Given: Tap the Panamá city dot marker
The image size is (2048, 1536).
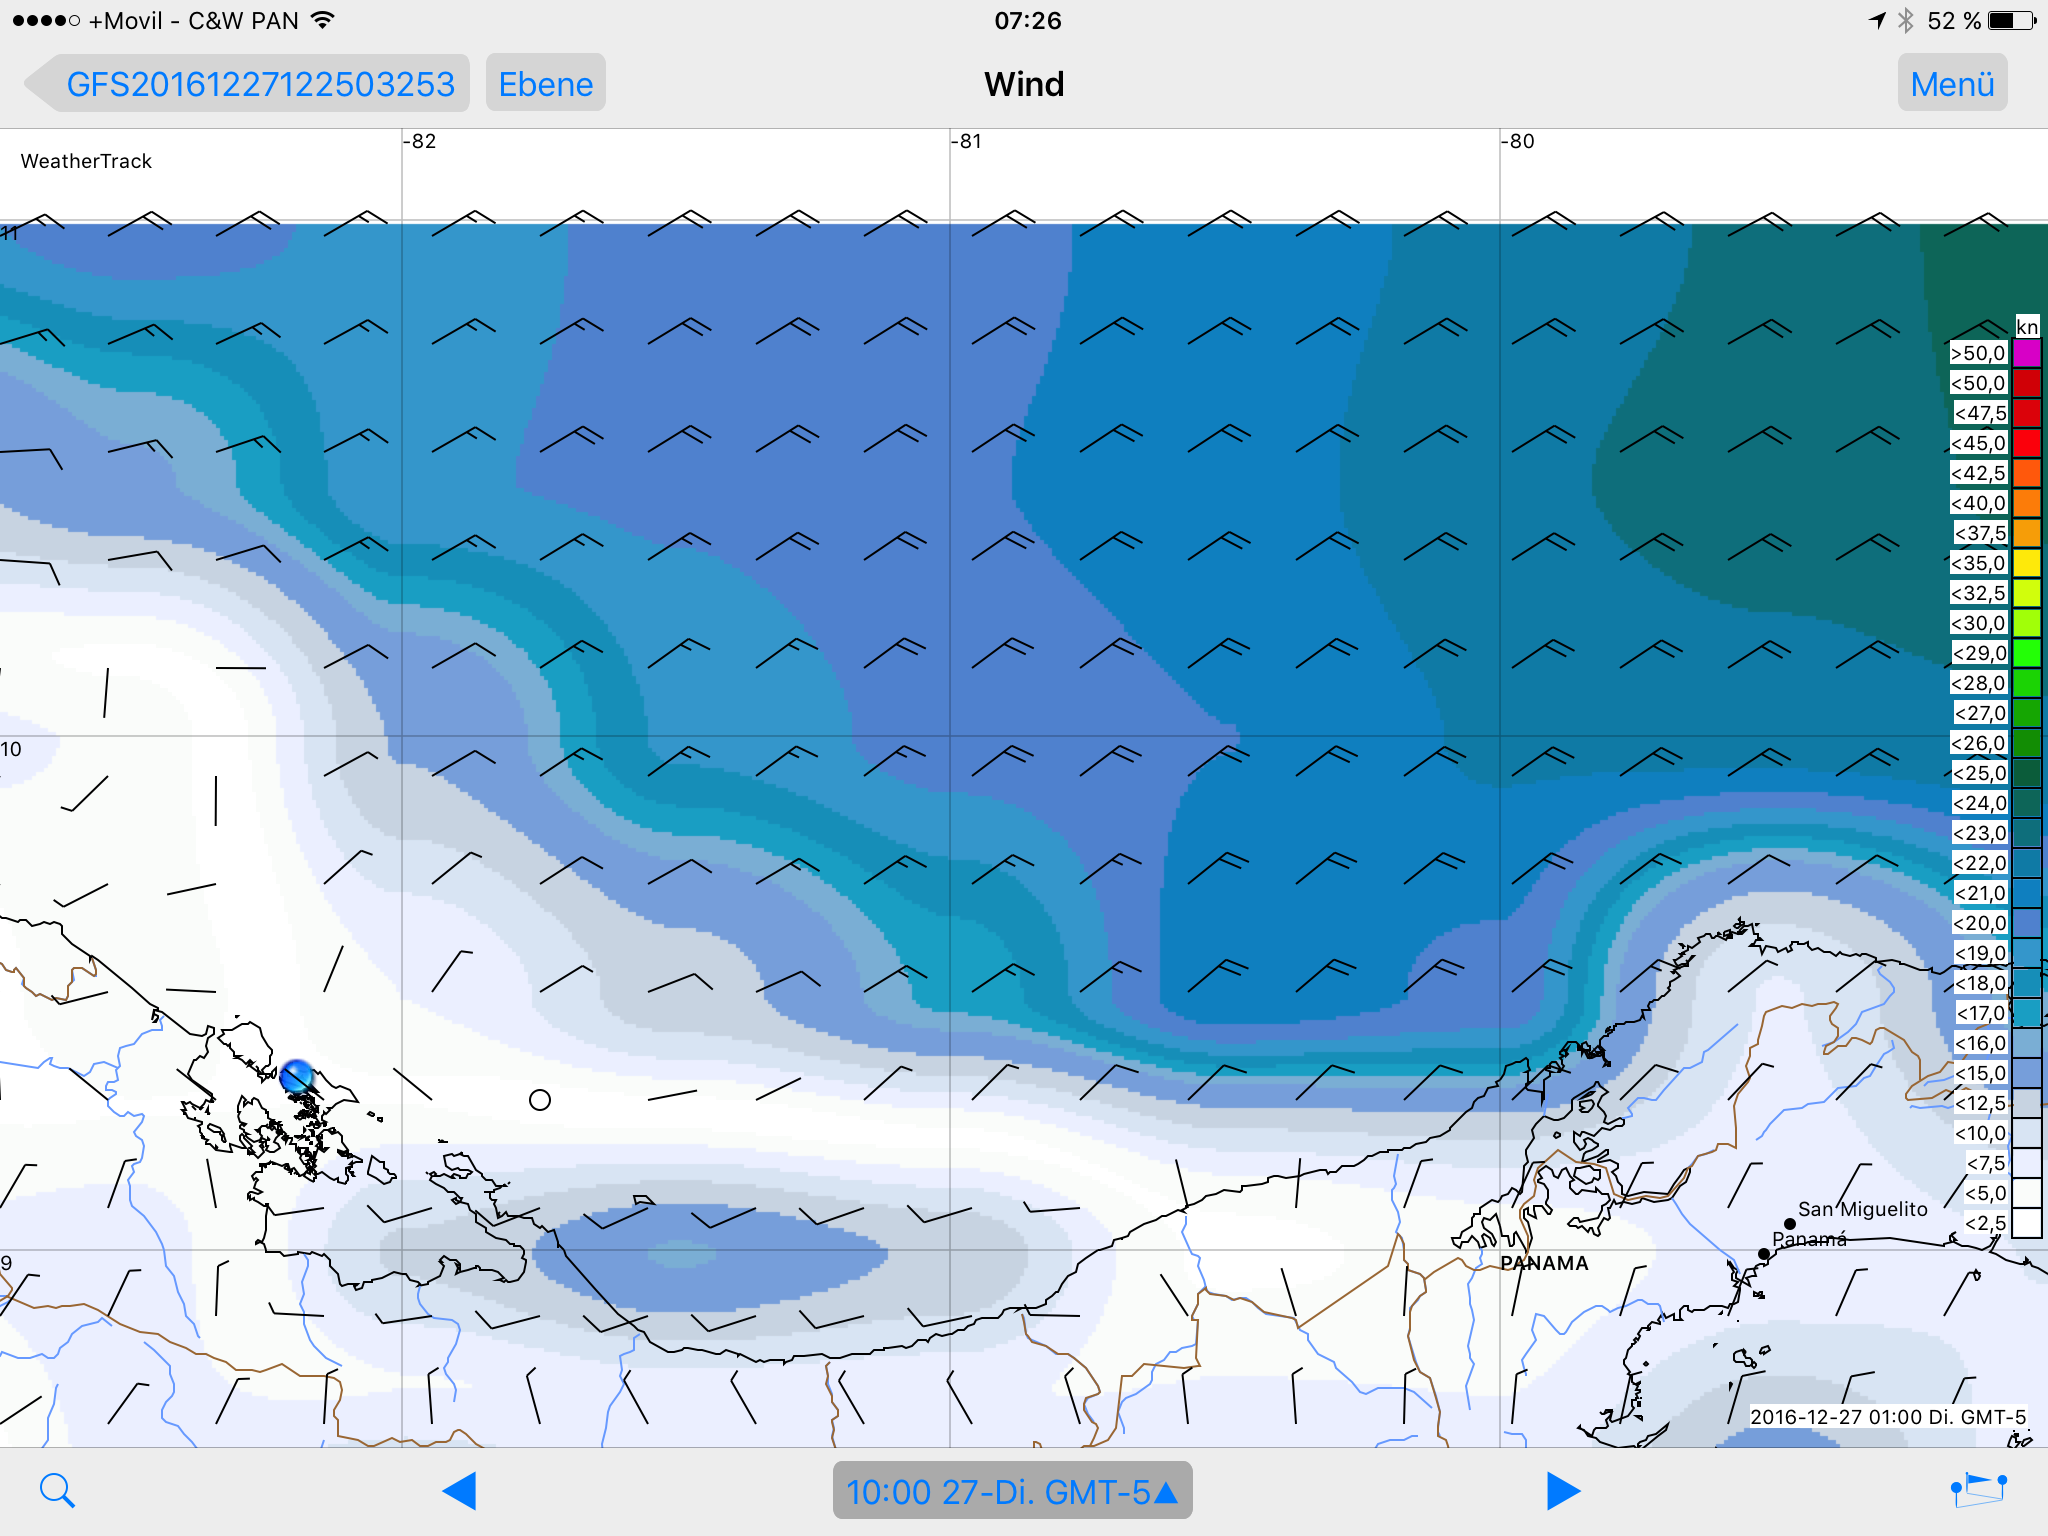Looking at the screenshot, I should pos(1764,1254).
